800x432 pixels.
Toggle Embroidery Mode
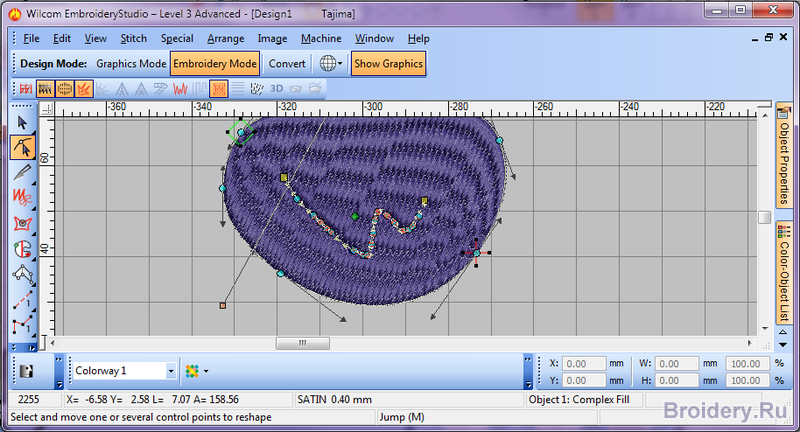[x=214, y=63]
